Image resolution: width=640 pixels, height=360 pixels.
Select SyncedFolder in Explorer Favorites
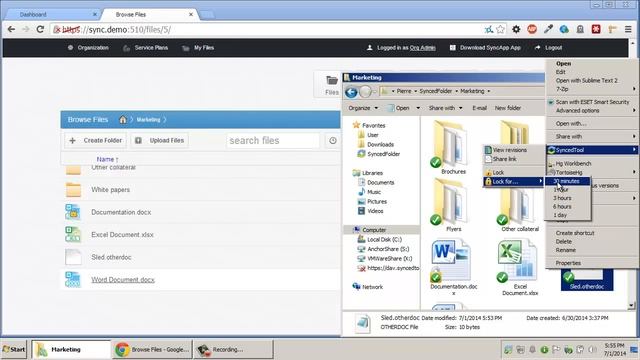(x=379, y=154)
